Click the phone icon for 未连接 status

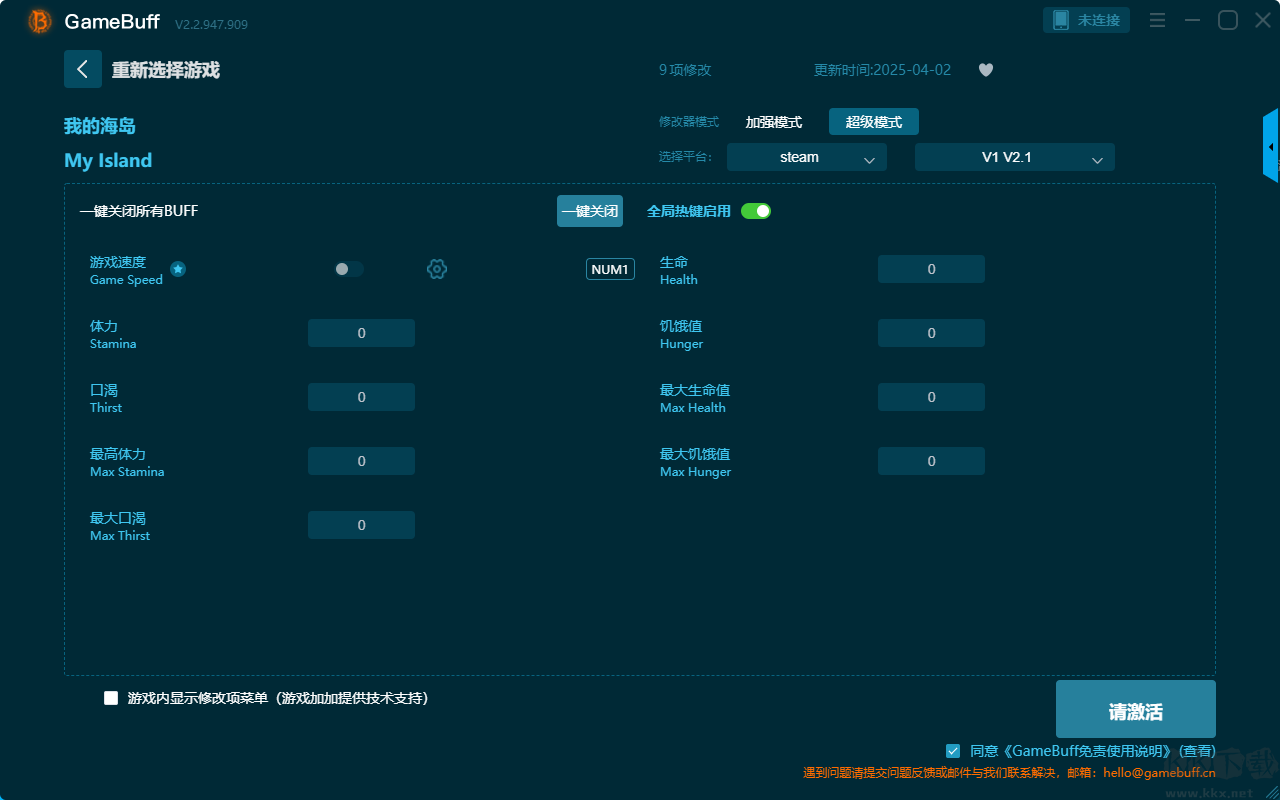[1061, 20]
